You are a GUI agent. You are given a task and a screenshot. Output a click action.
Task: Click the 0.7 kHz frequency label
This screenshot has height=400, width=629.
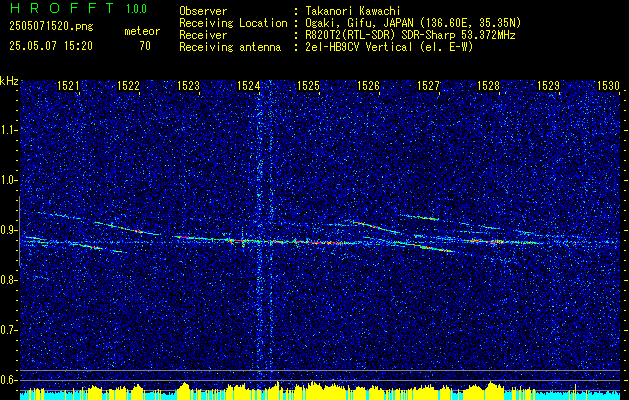[x=8, y=330]
